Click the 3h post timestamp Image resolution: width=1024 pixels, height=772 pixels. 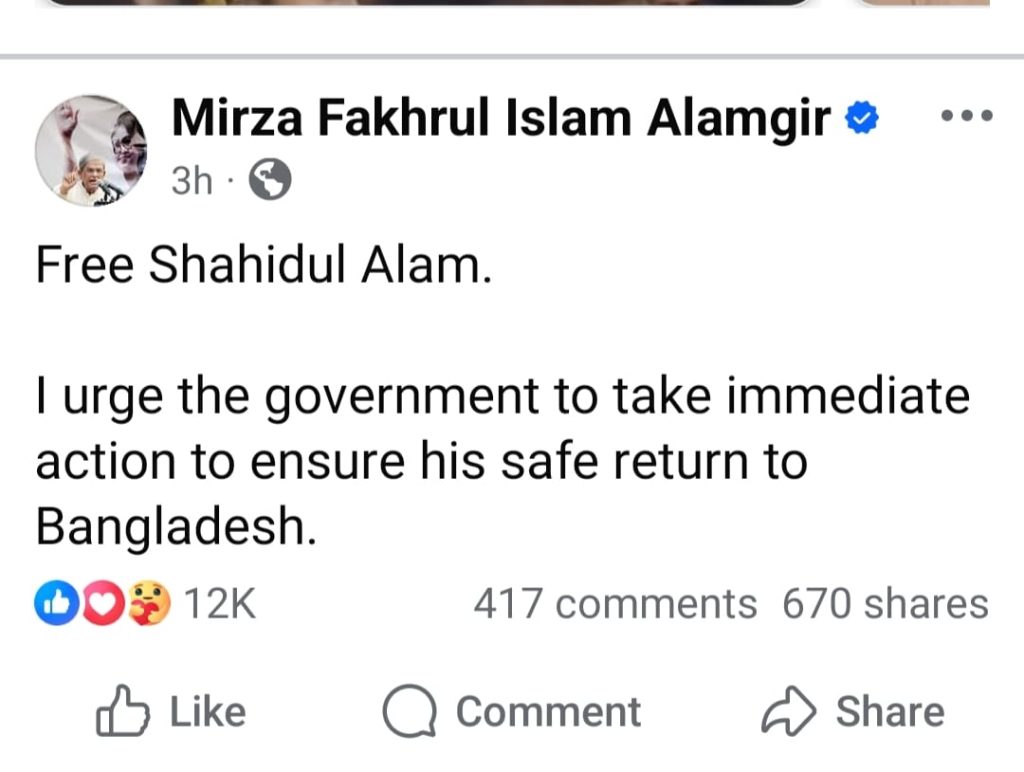click(193, 182)
